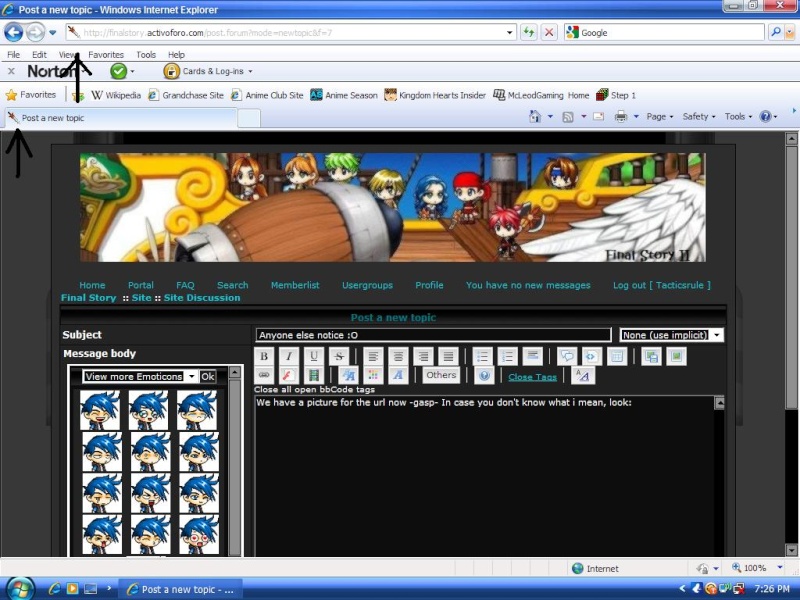Insert horizontal line separator icon

tap(532, 356)
